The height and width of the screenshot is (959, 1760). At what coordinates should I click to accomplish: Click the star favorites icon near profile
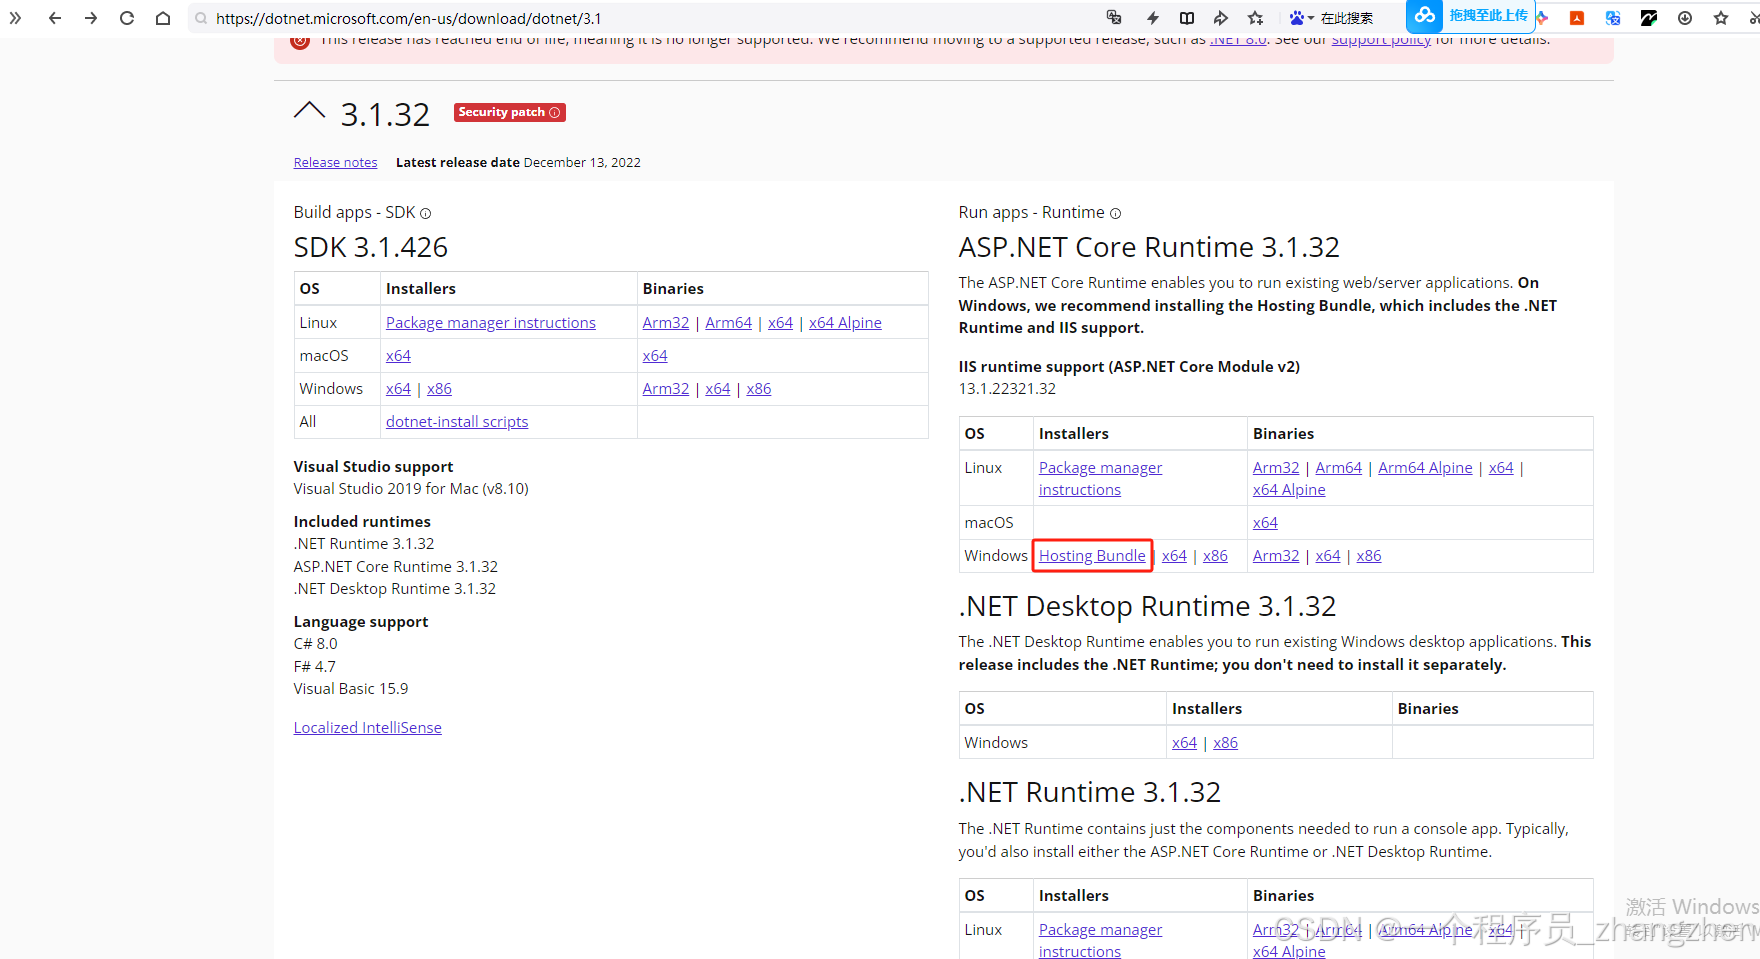1721,17
